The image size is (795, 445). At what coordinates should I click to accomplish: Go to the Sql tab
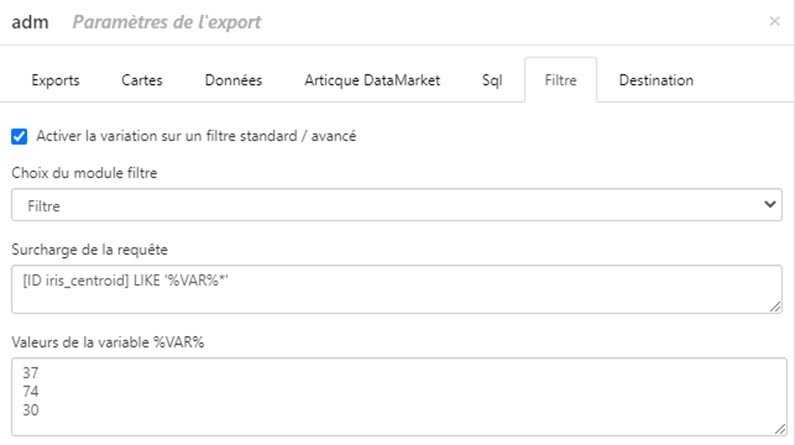pyautogui.click(x=492, y=80)
